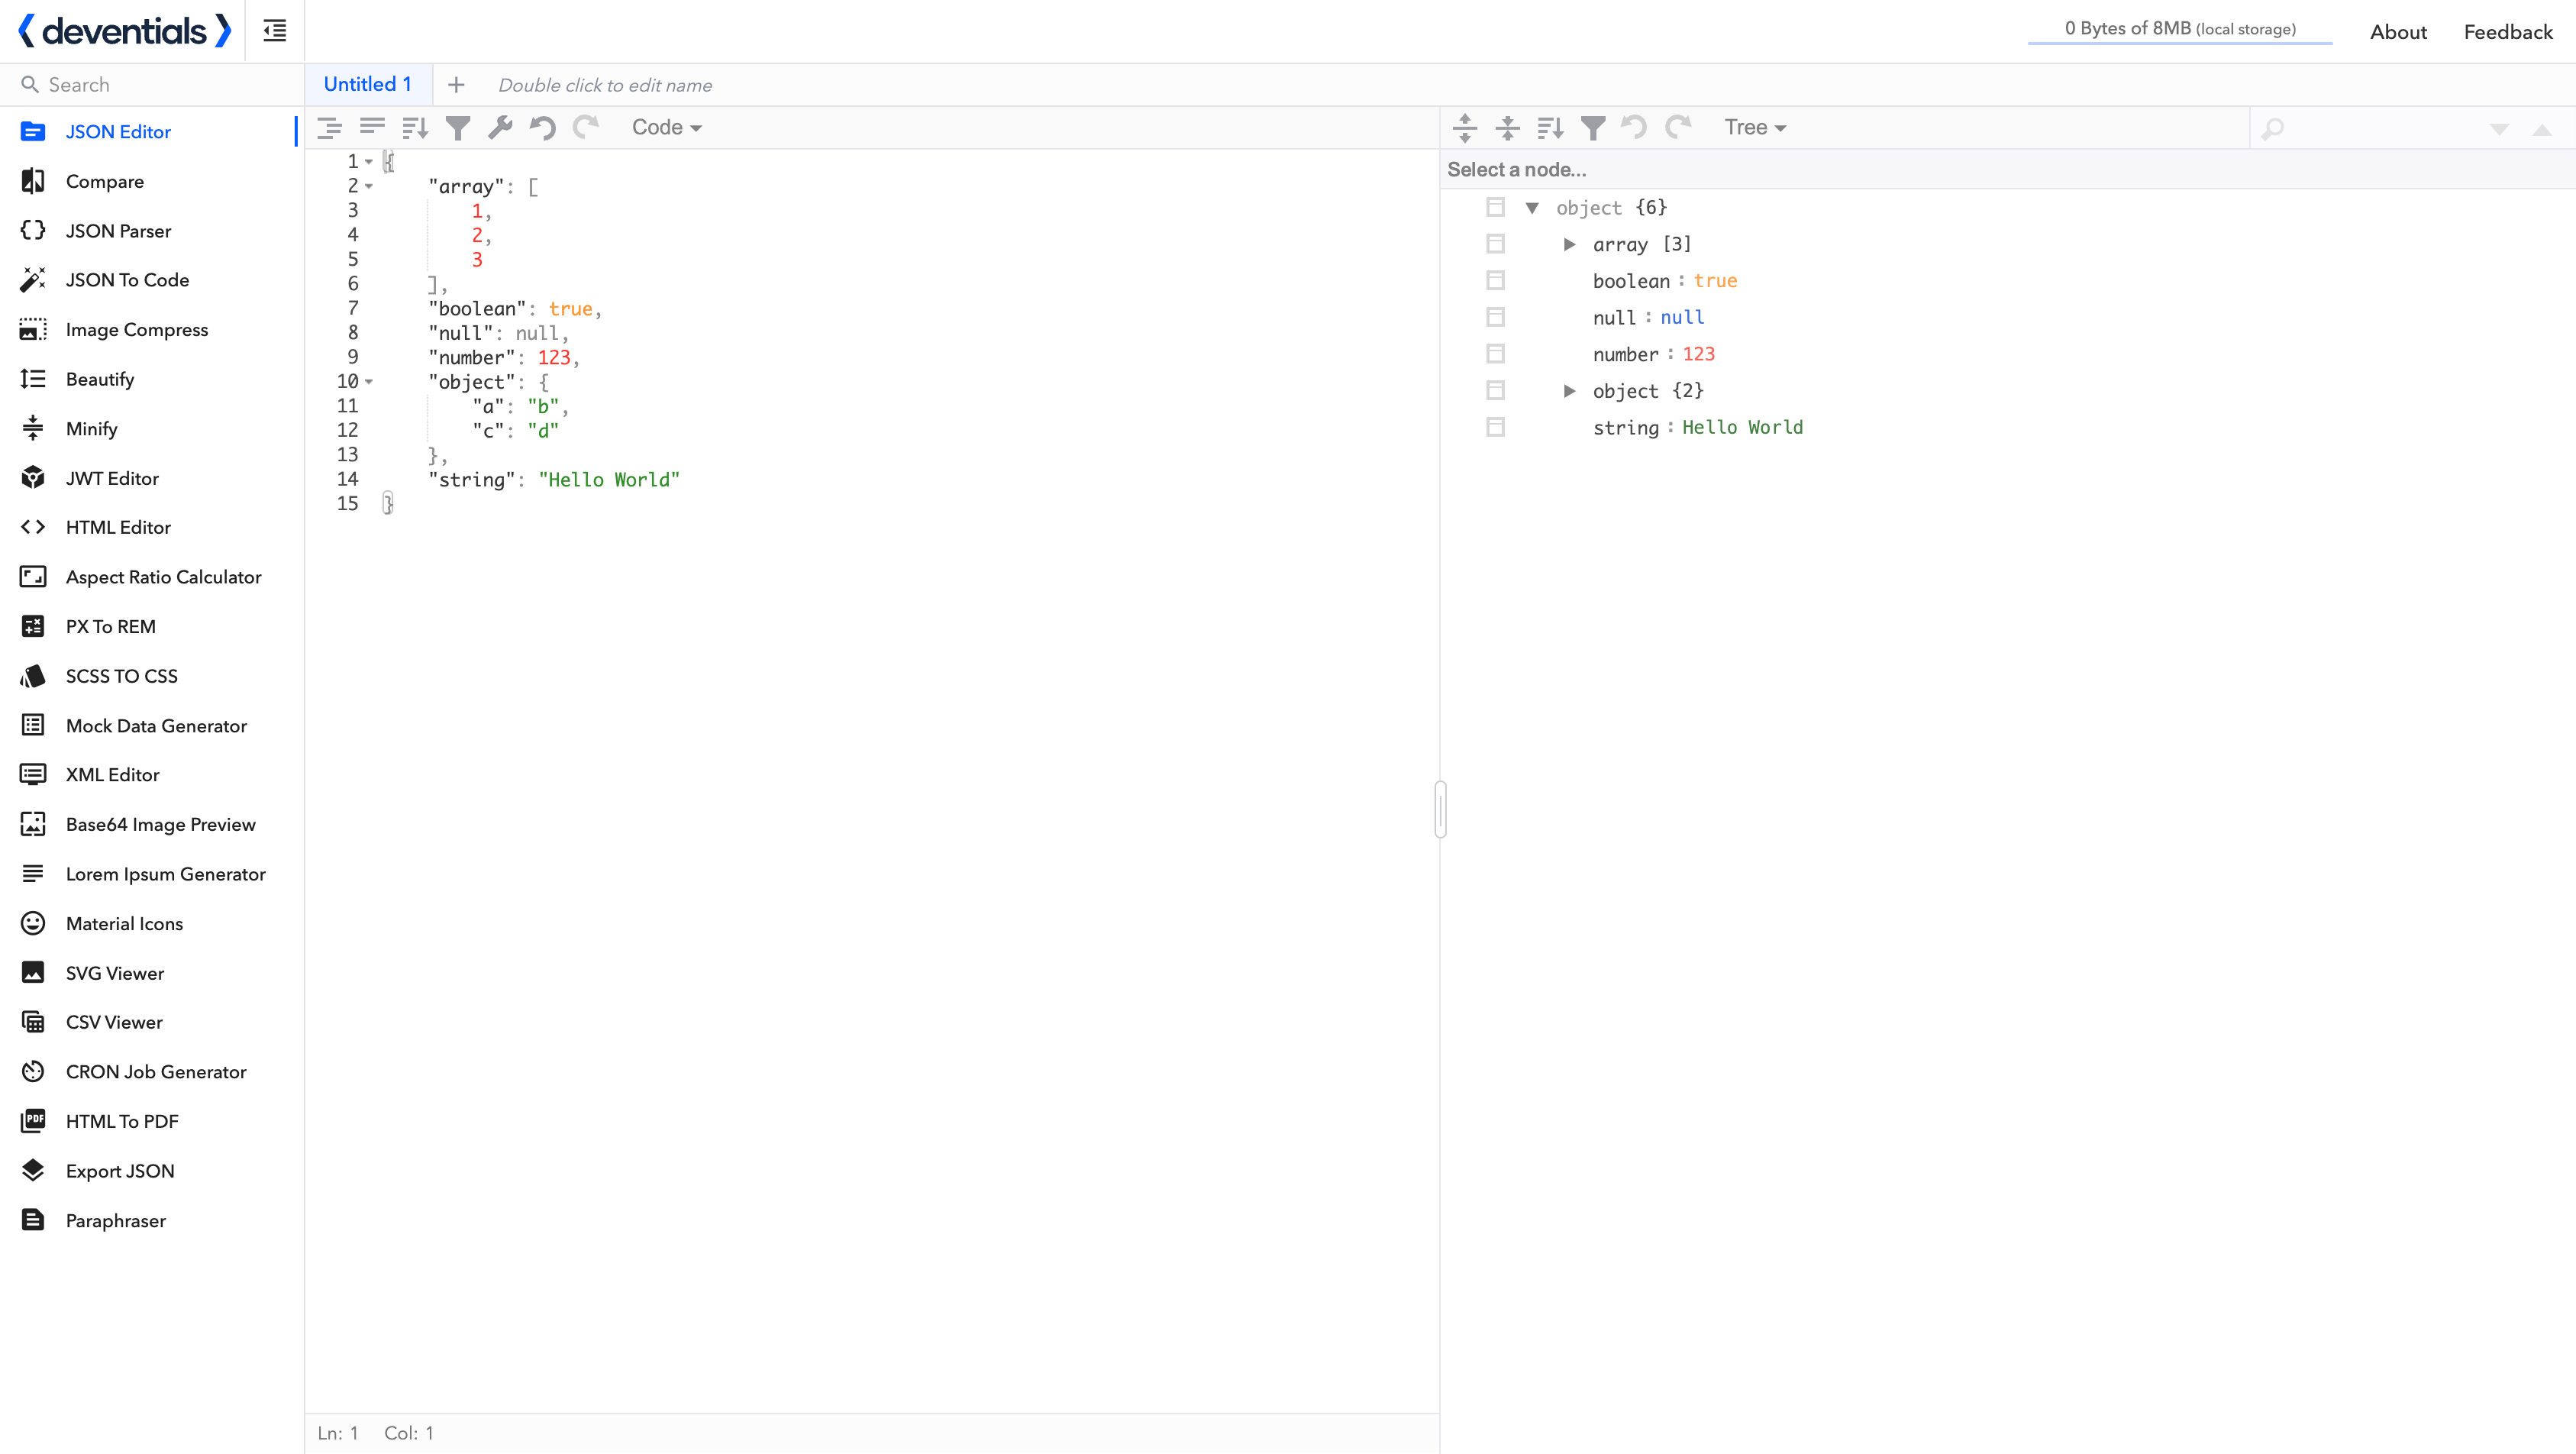Open Paraphraser tool

(152, 1221)
